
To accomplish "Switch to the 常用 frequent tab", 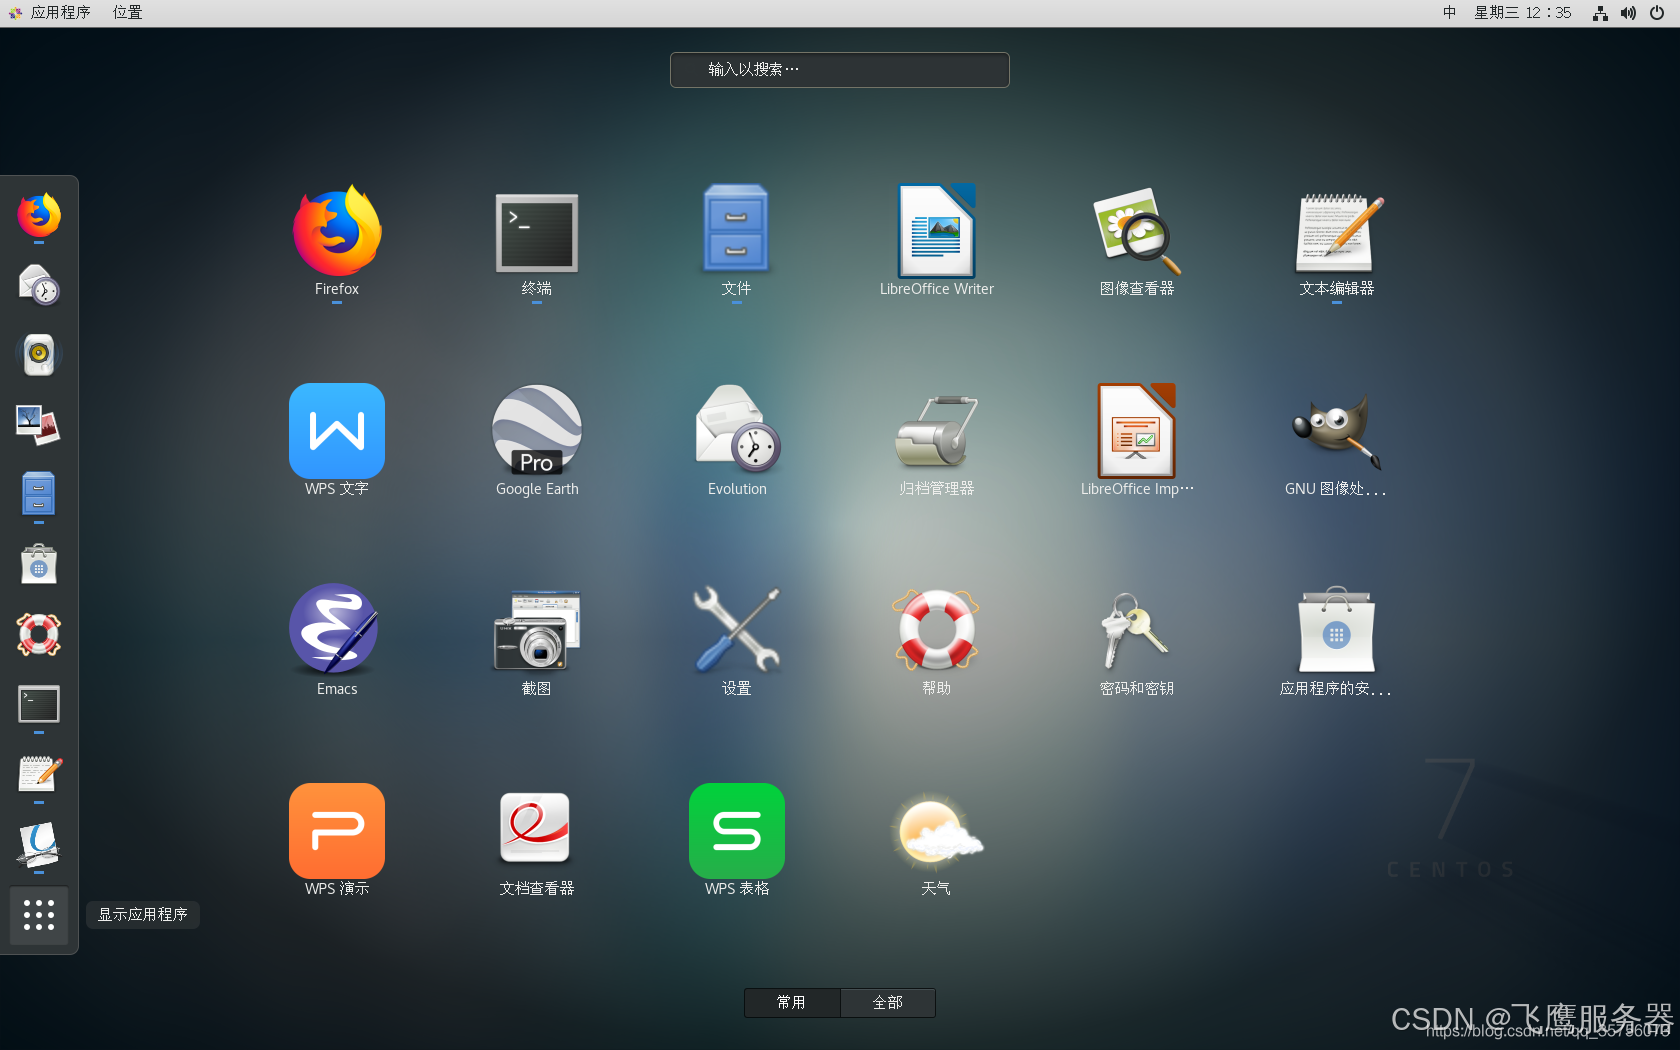I will point(792,1003).
